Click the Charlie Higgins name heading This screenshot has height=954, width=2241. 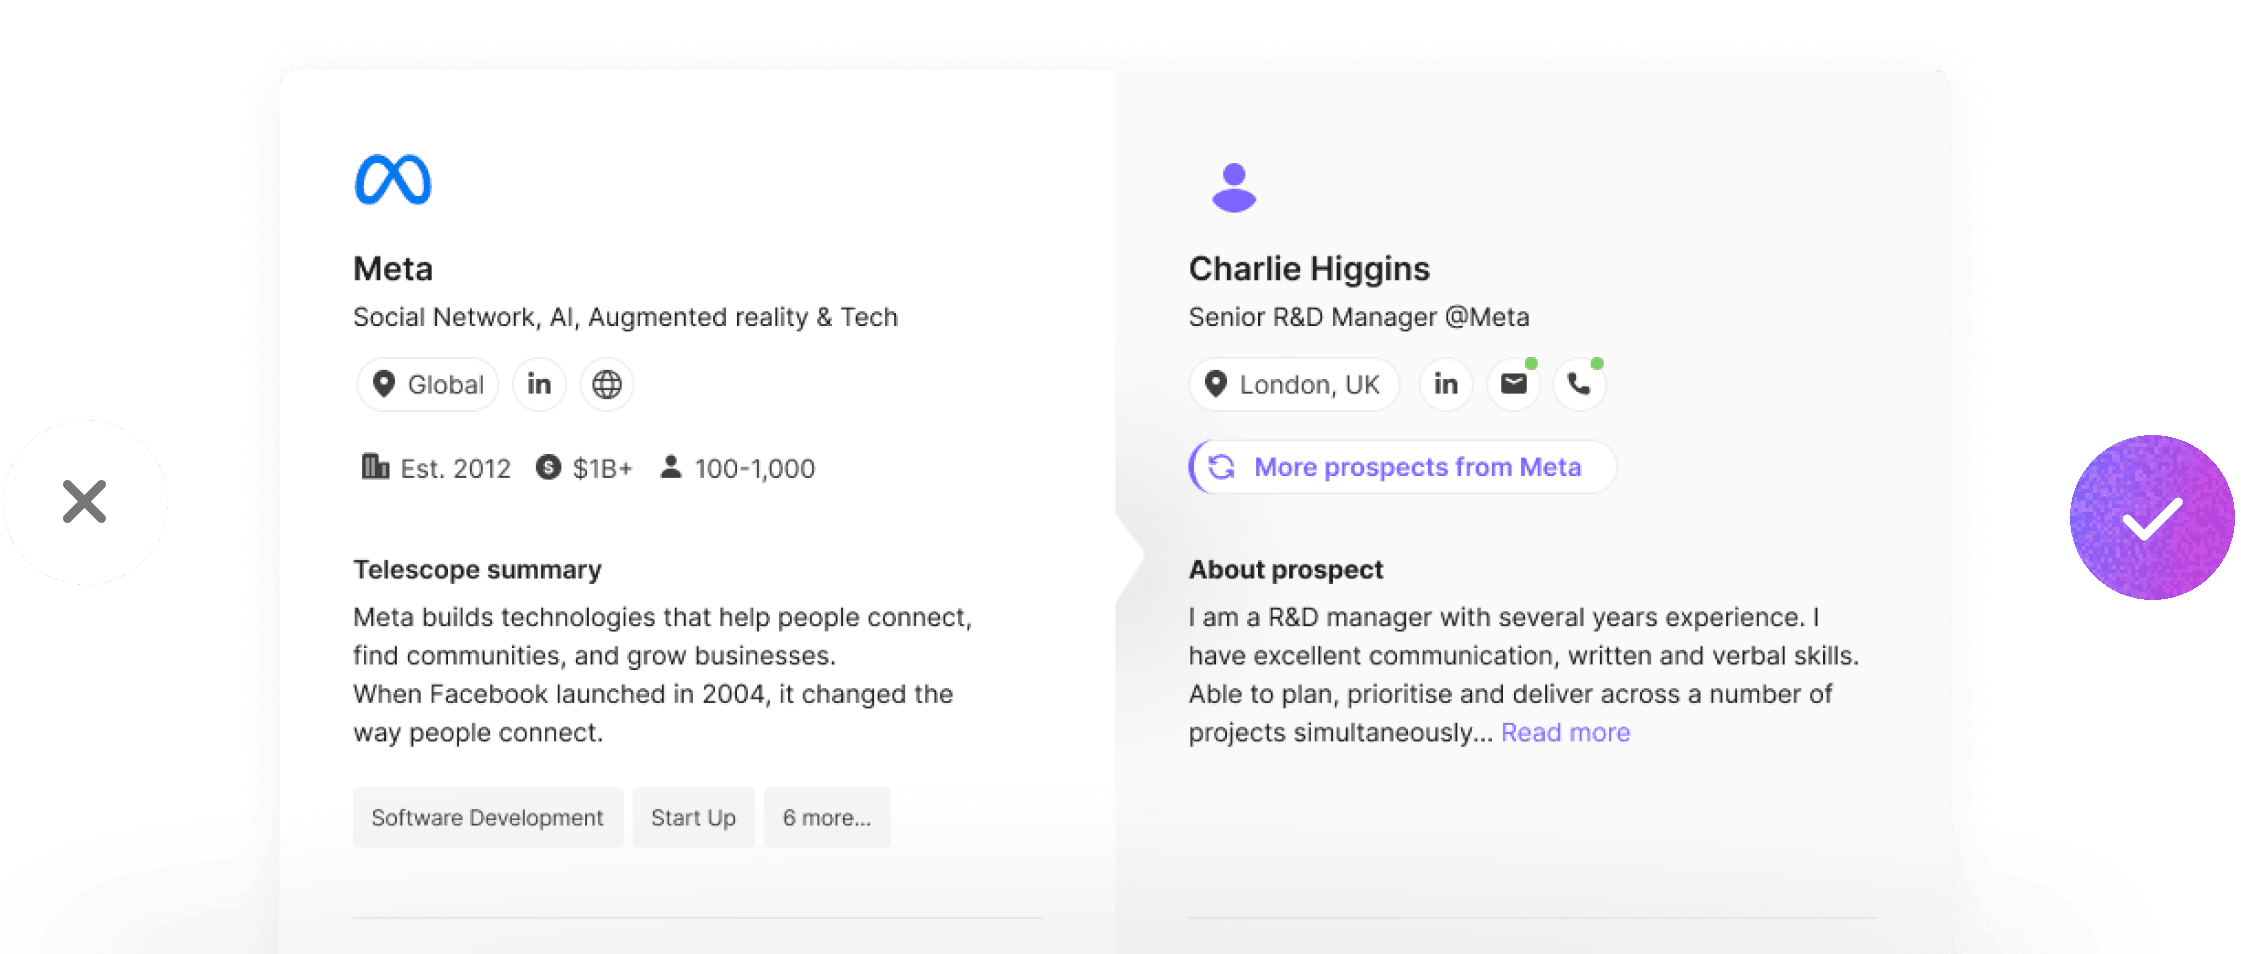1309,269
